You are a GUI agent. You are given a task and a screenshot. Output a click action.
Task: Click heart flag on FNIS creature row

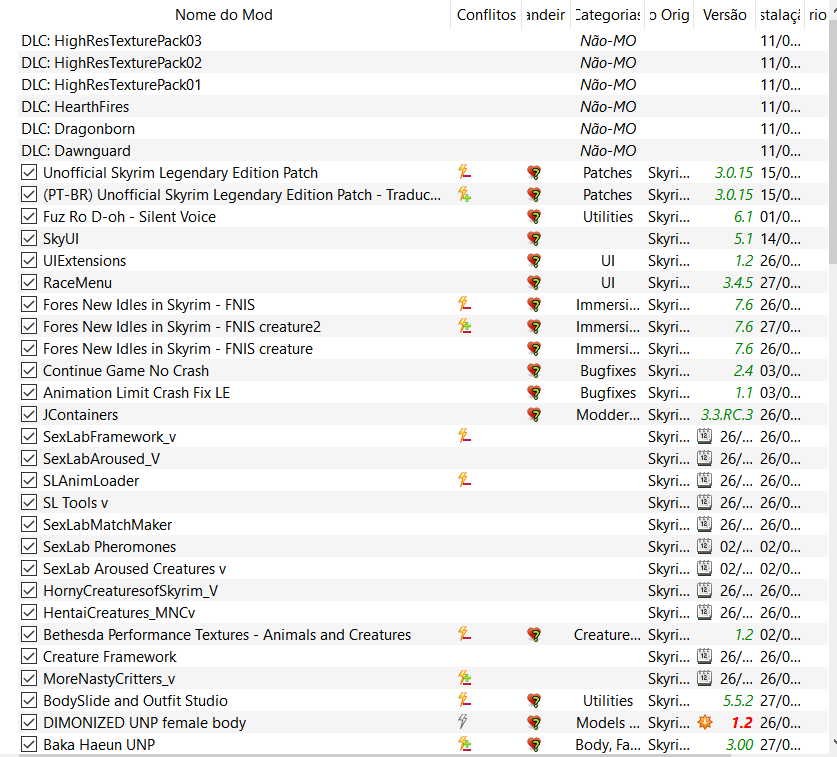point(534,349)
